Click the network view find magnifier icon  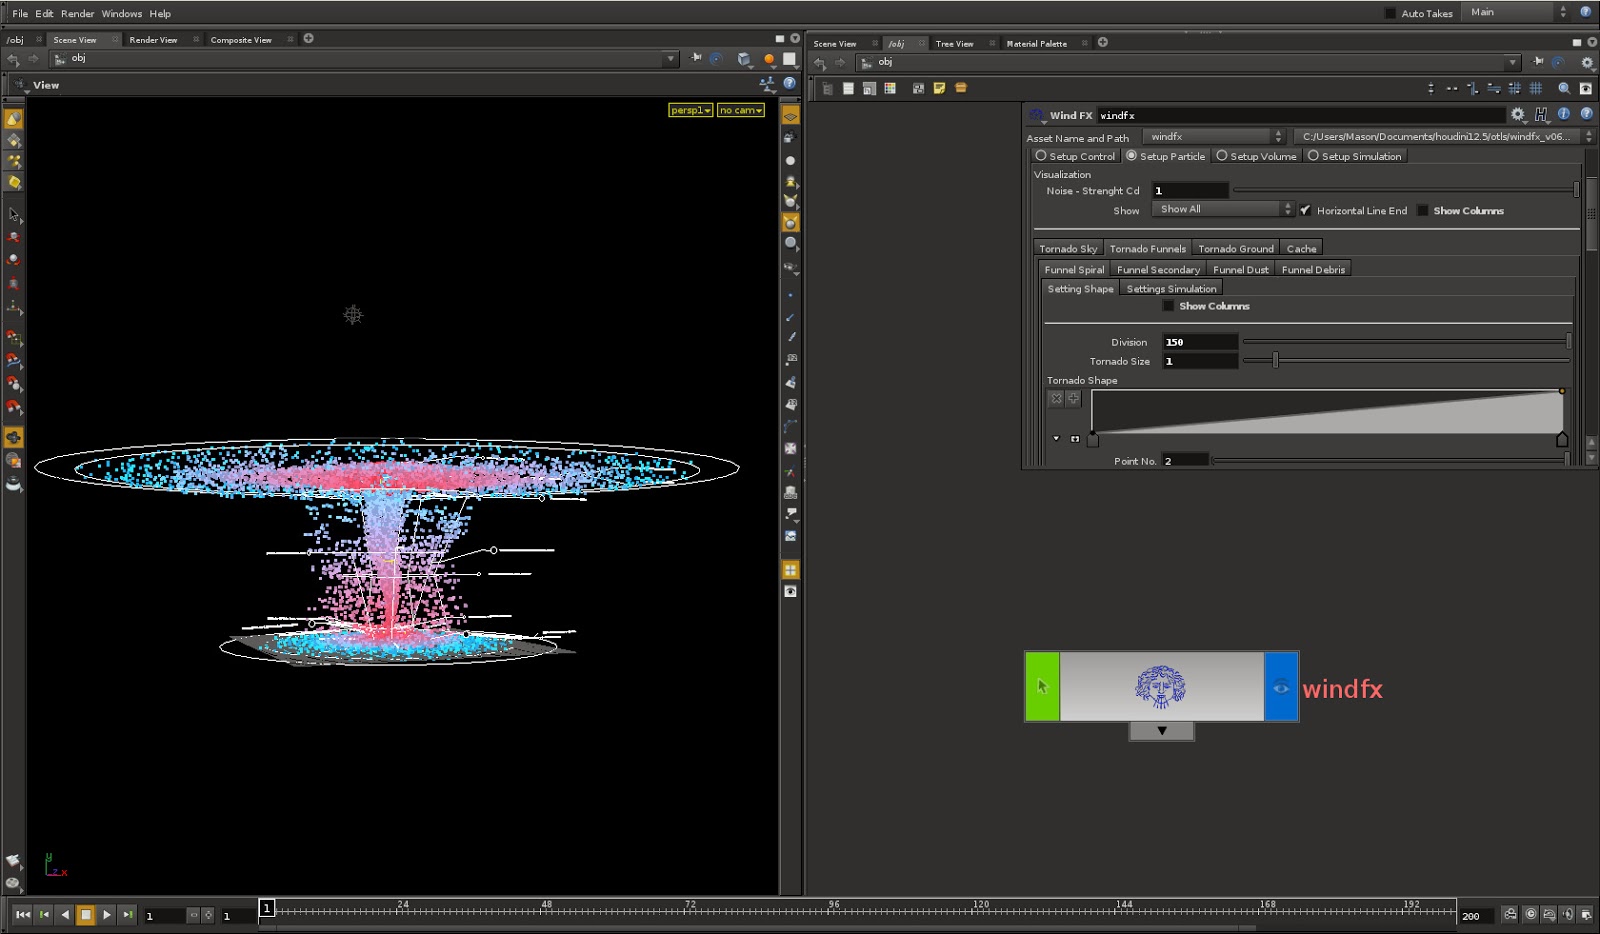click(x=1564, y=89)
